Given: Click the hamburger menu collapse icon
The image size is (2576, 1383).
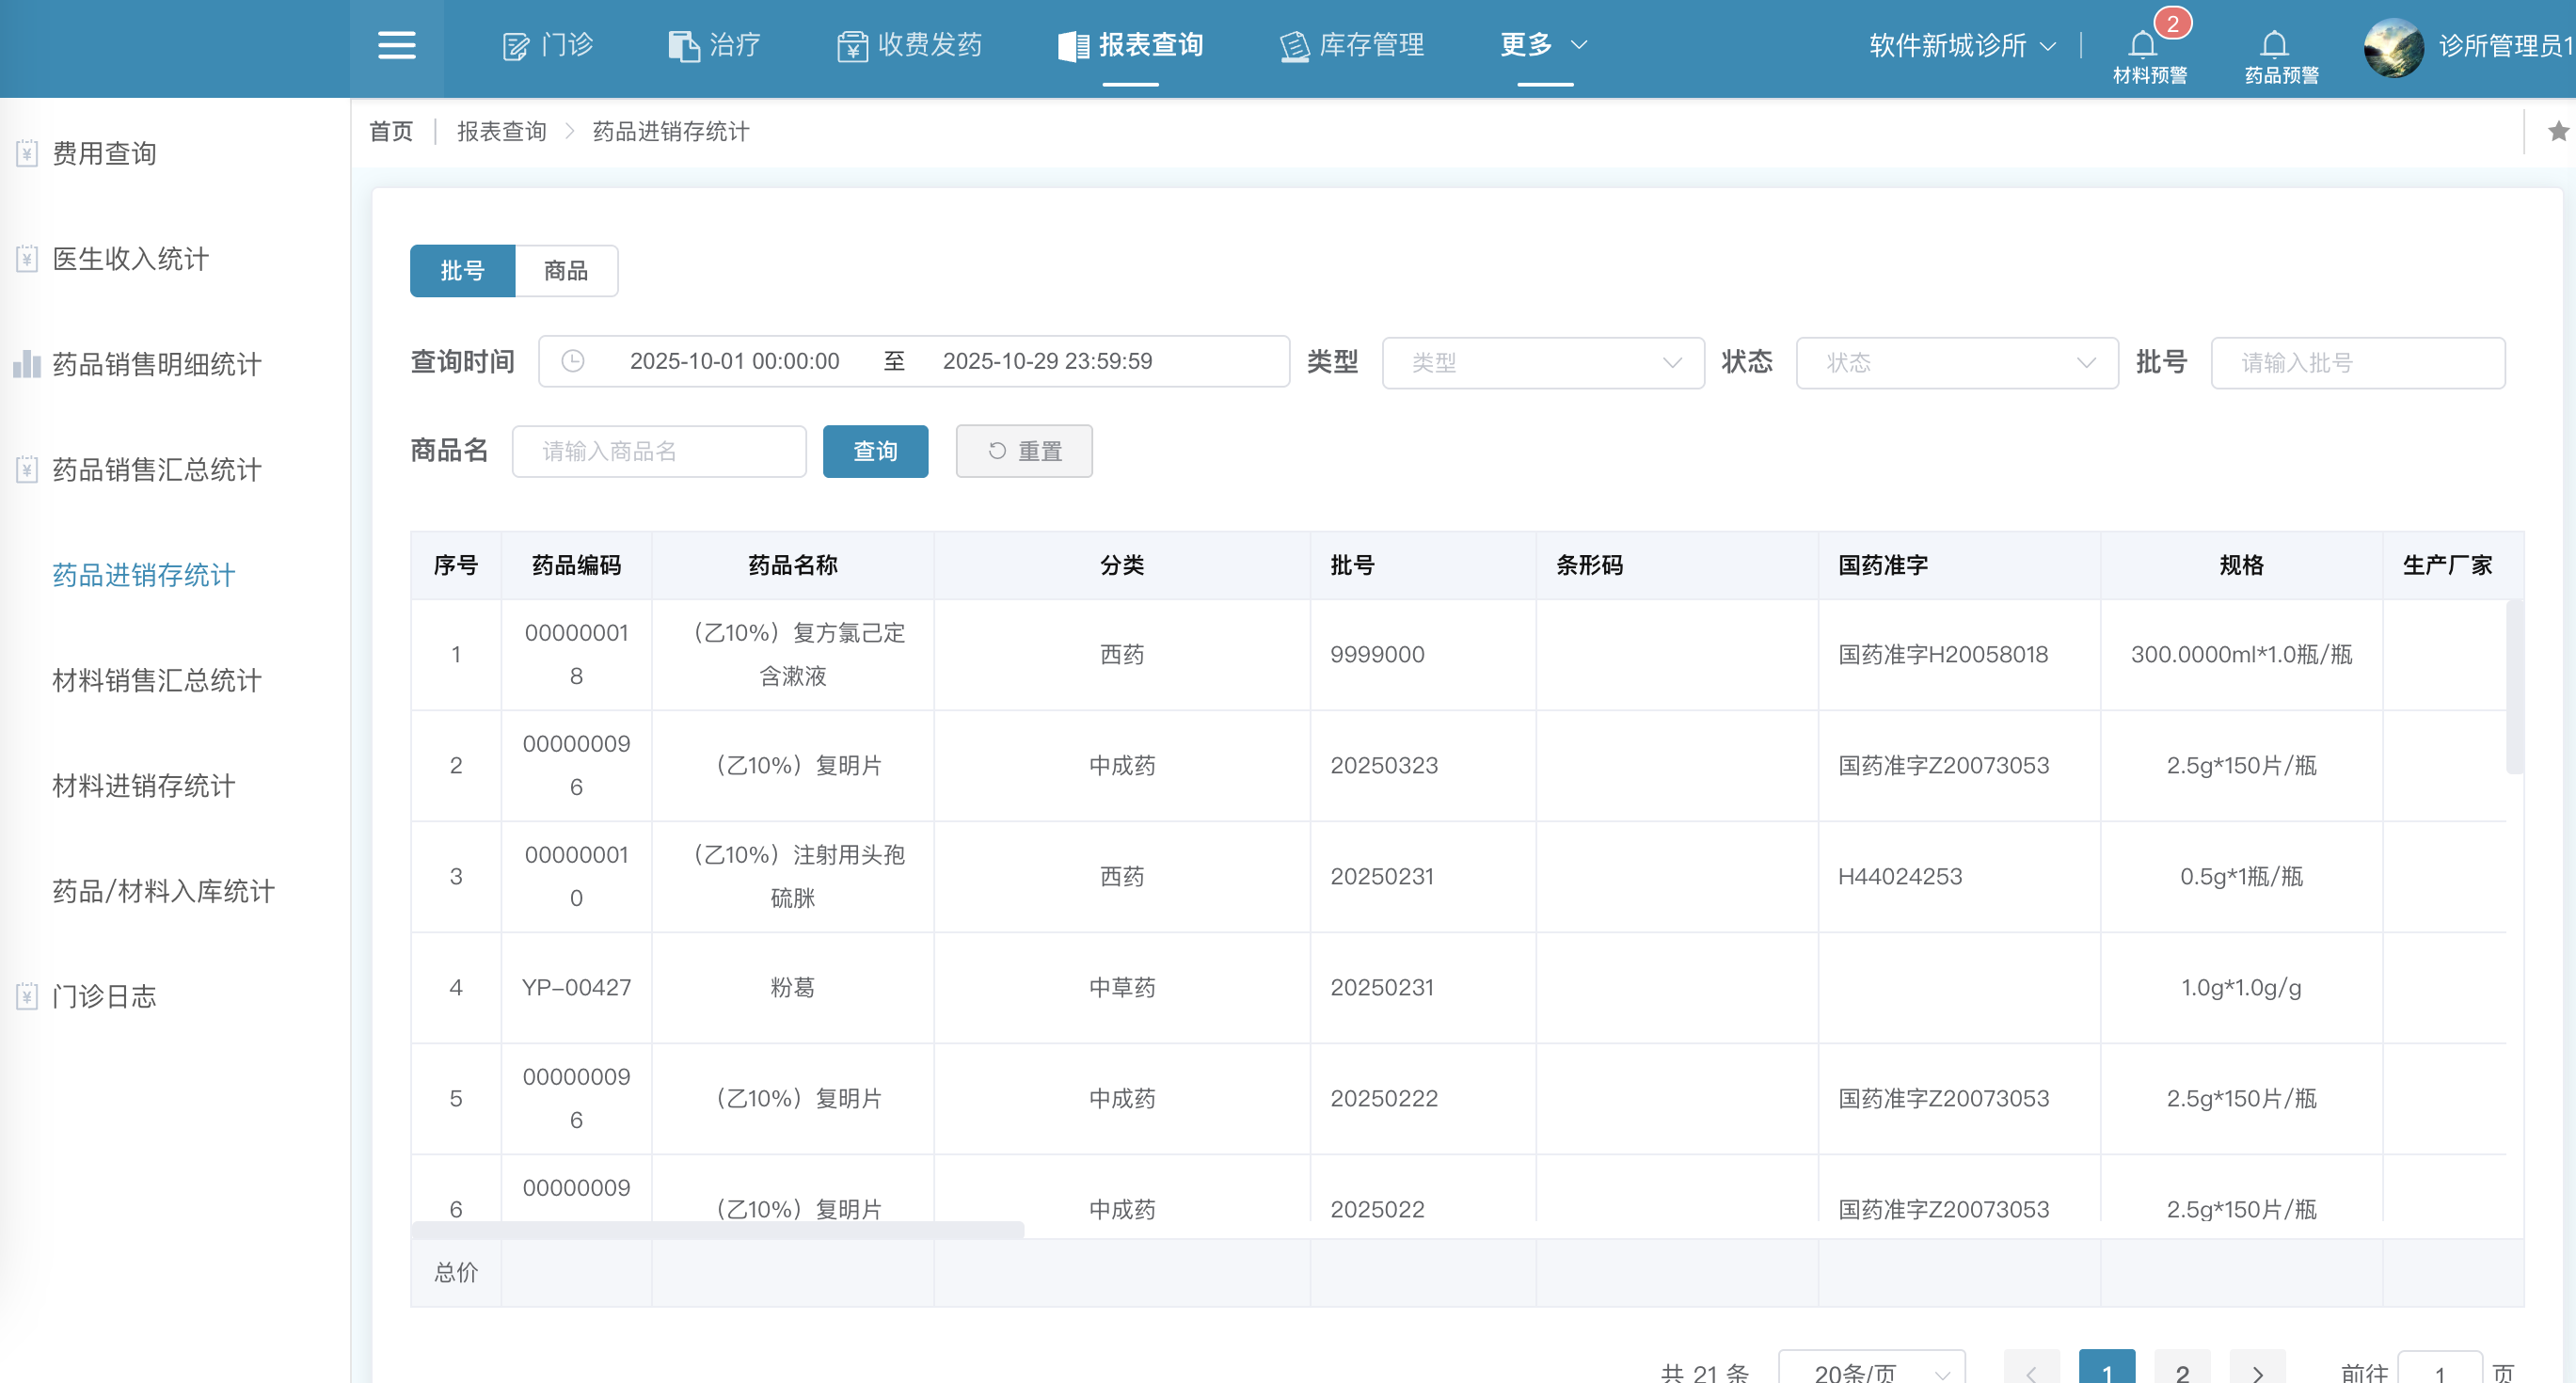Looking at the screenshot, I should pos(396,46).
